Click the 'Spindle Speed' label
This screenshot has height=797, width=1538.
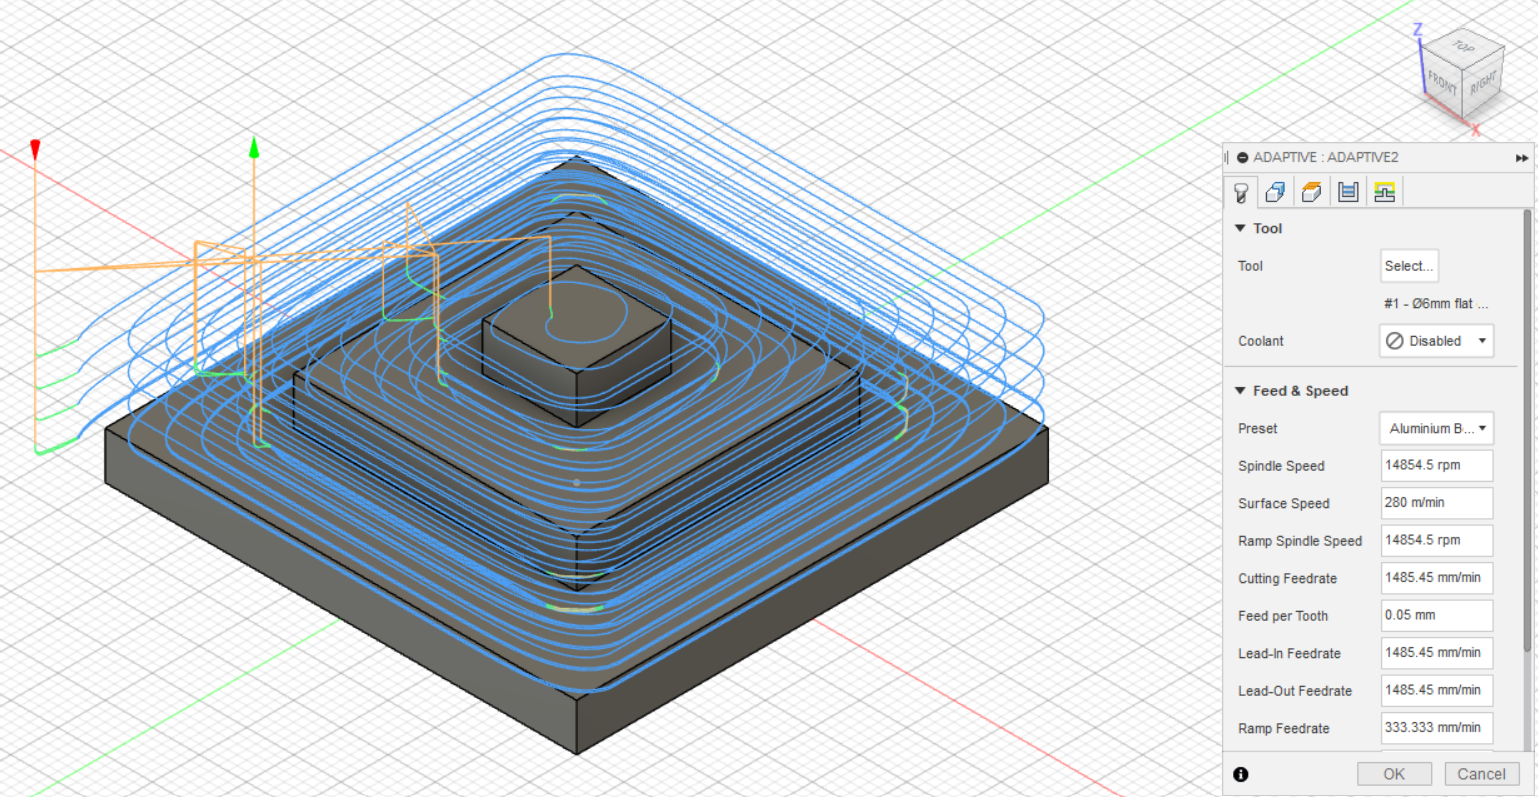[1281, 466]
